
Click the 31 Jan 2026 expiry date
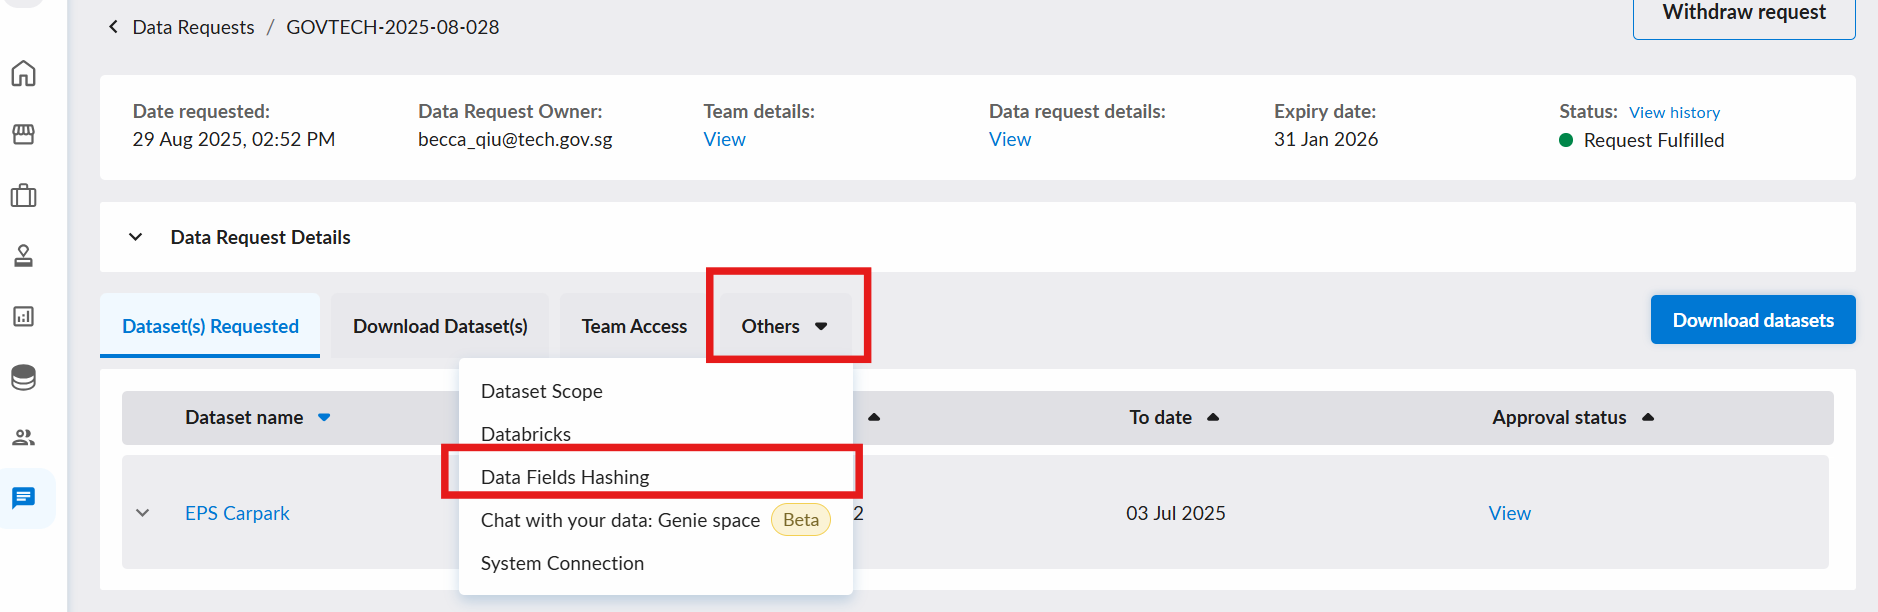pyautogui.click(x=1326, y=140)
